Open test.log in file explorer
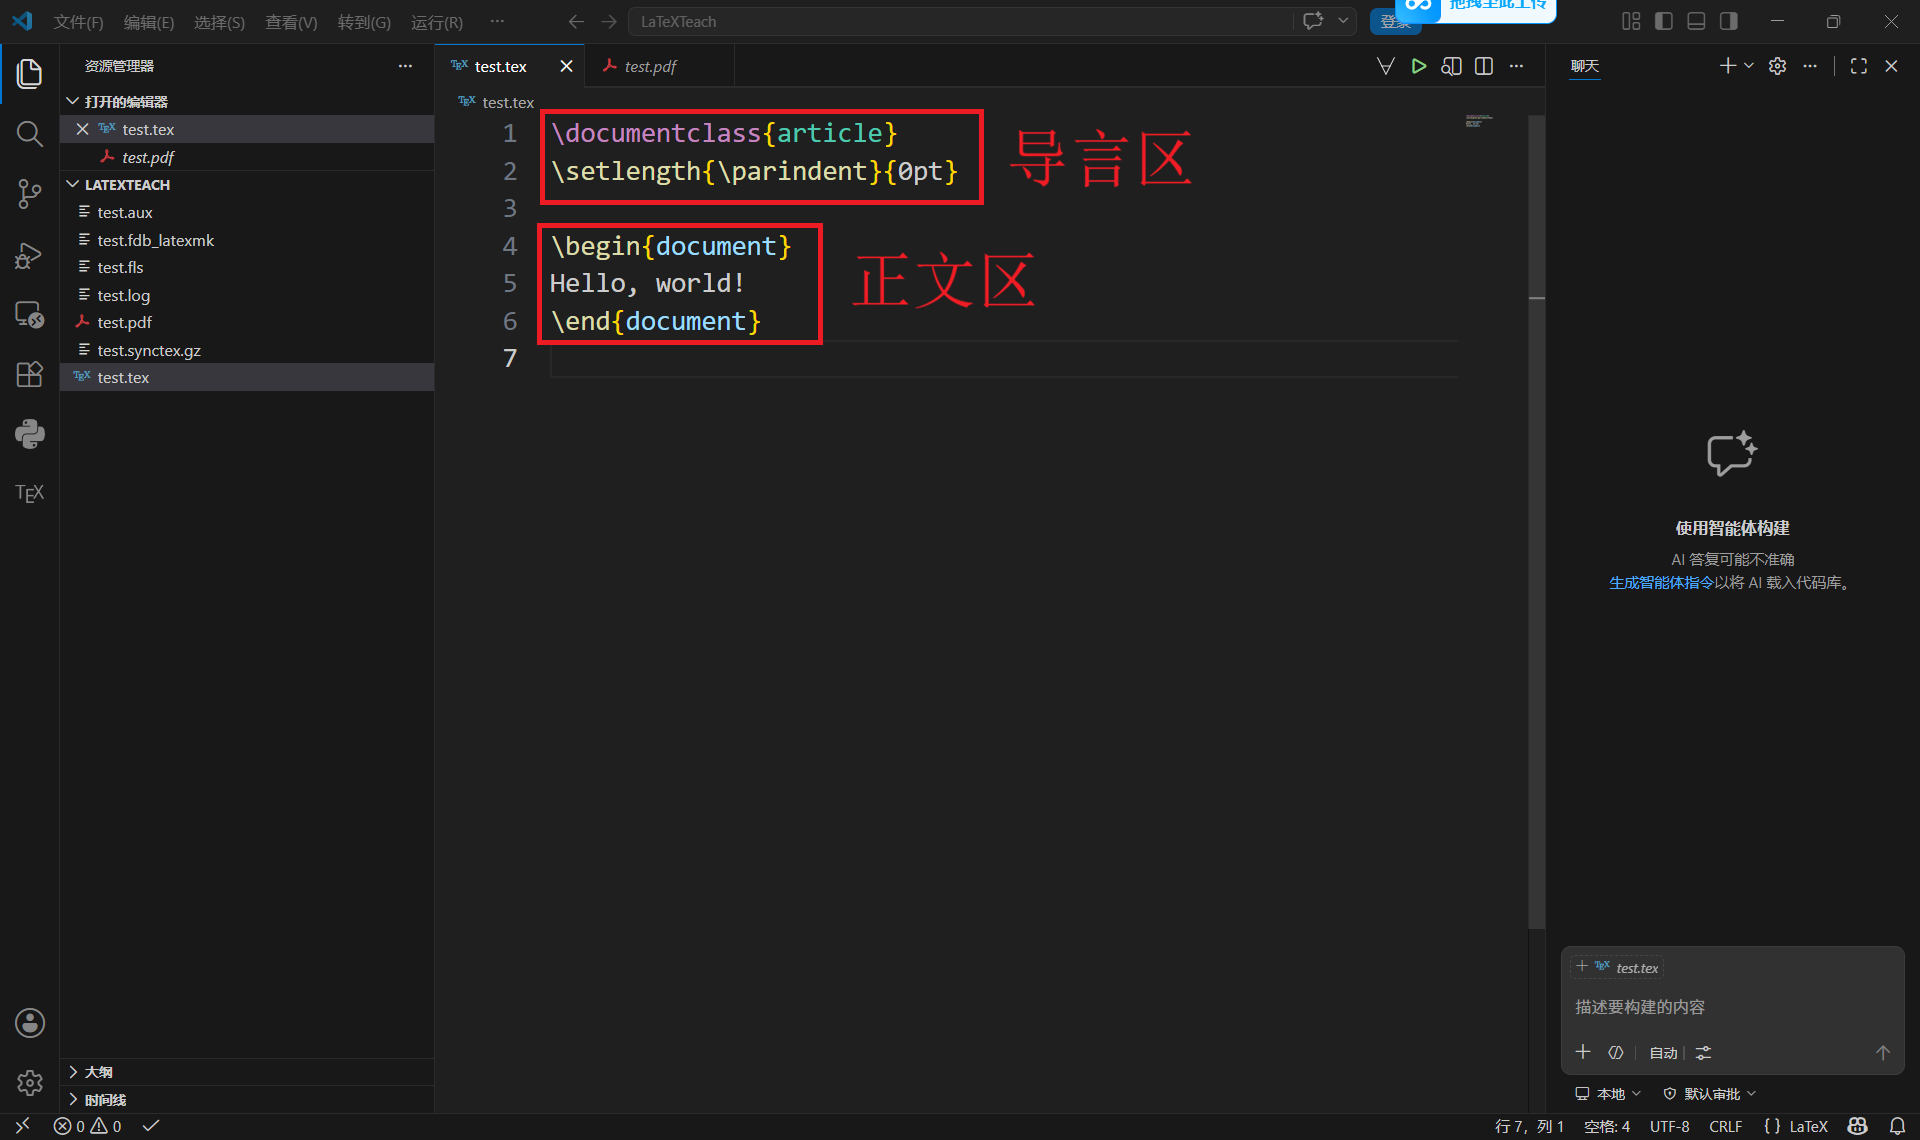The image size is (1920, 1140). tap(247, 295)
